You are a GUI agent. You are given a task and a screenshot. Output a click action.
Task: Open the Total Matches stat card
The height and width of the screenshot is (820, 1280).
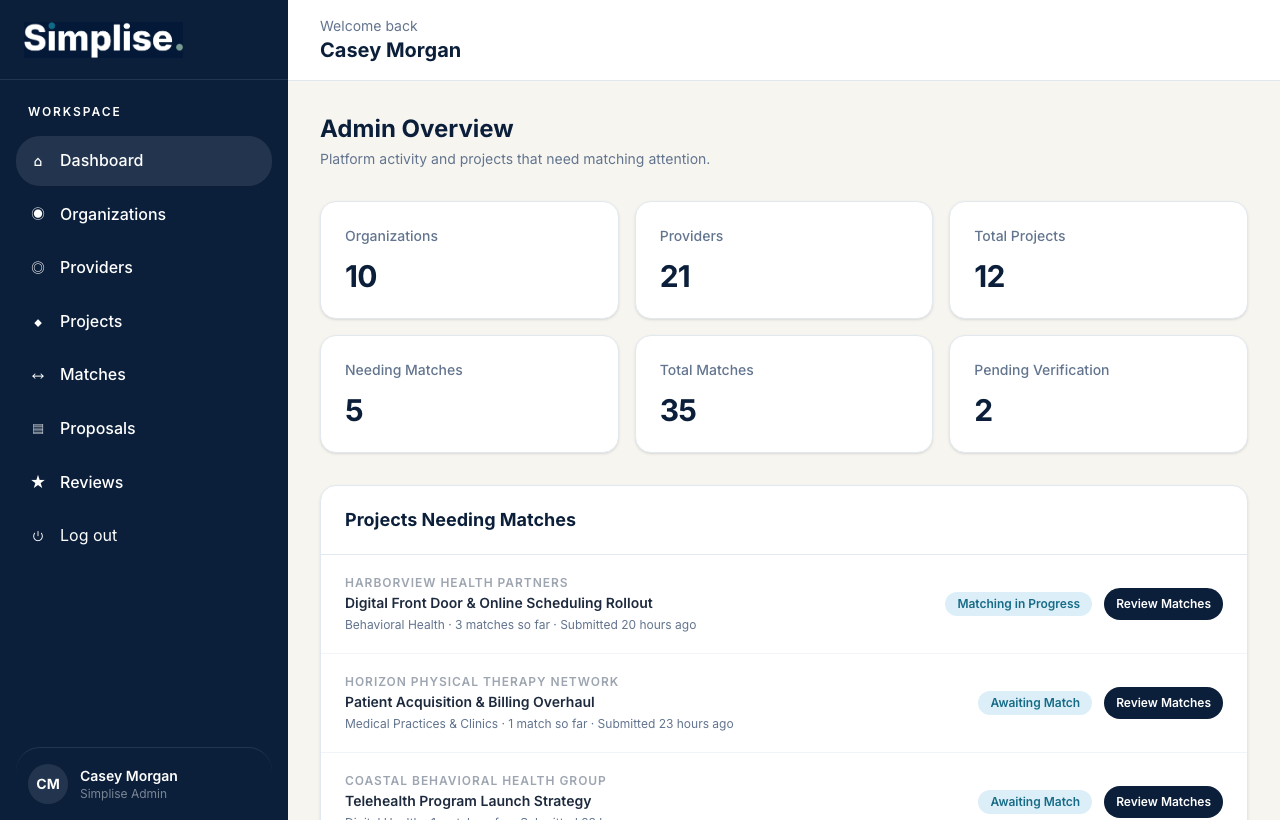point(784,394)
